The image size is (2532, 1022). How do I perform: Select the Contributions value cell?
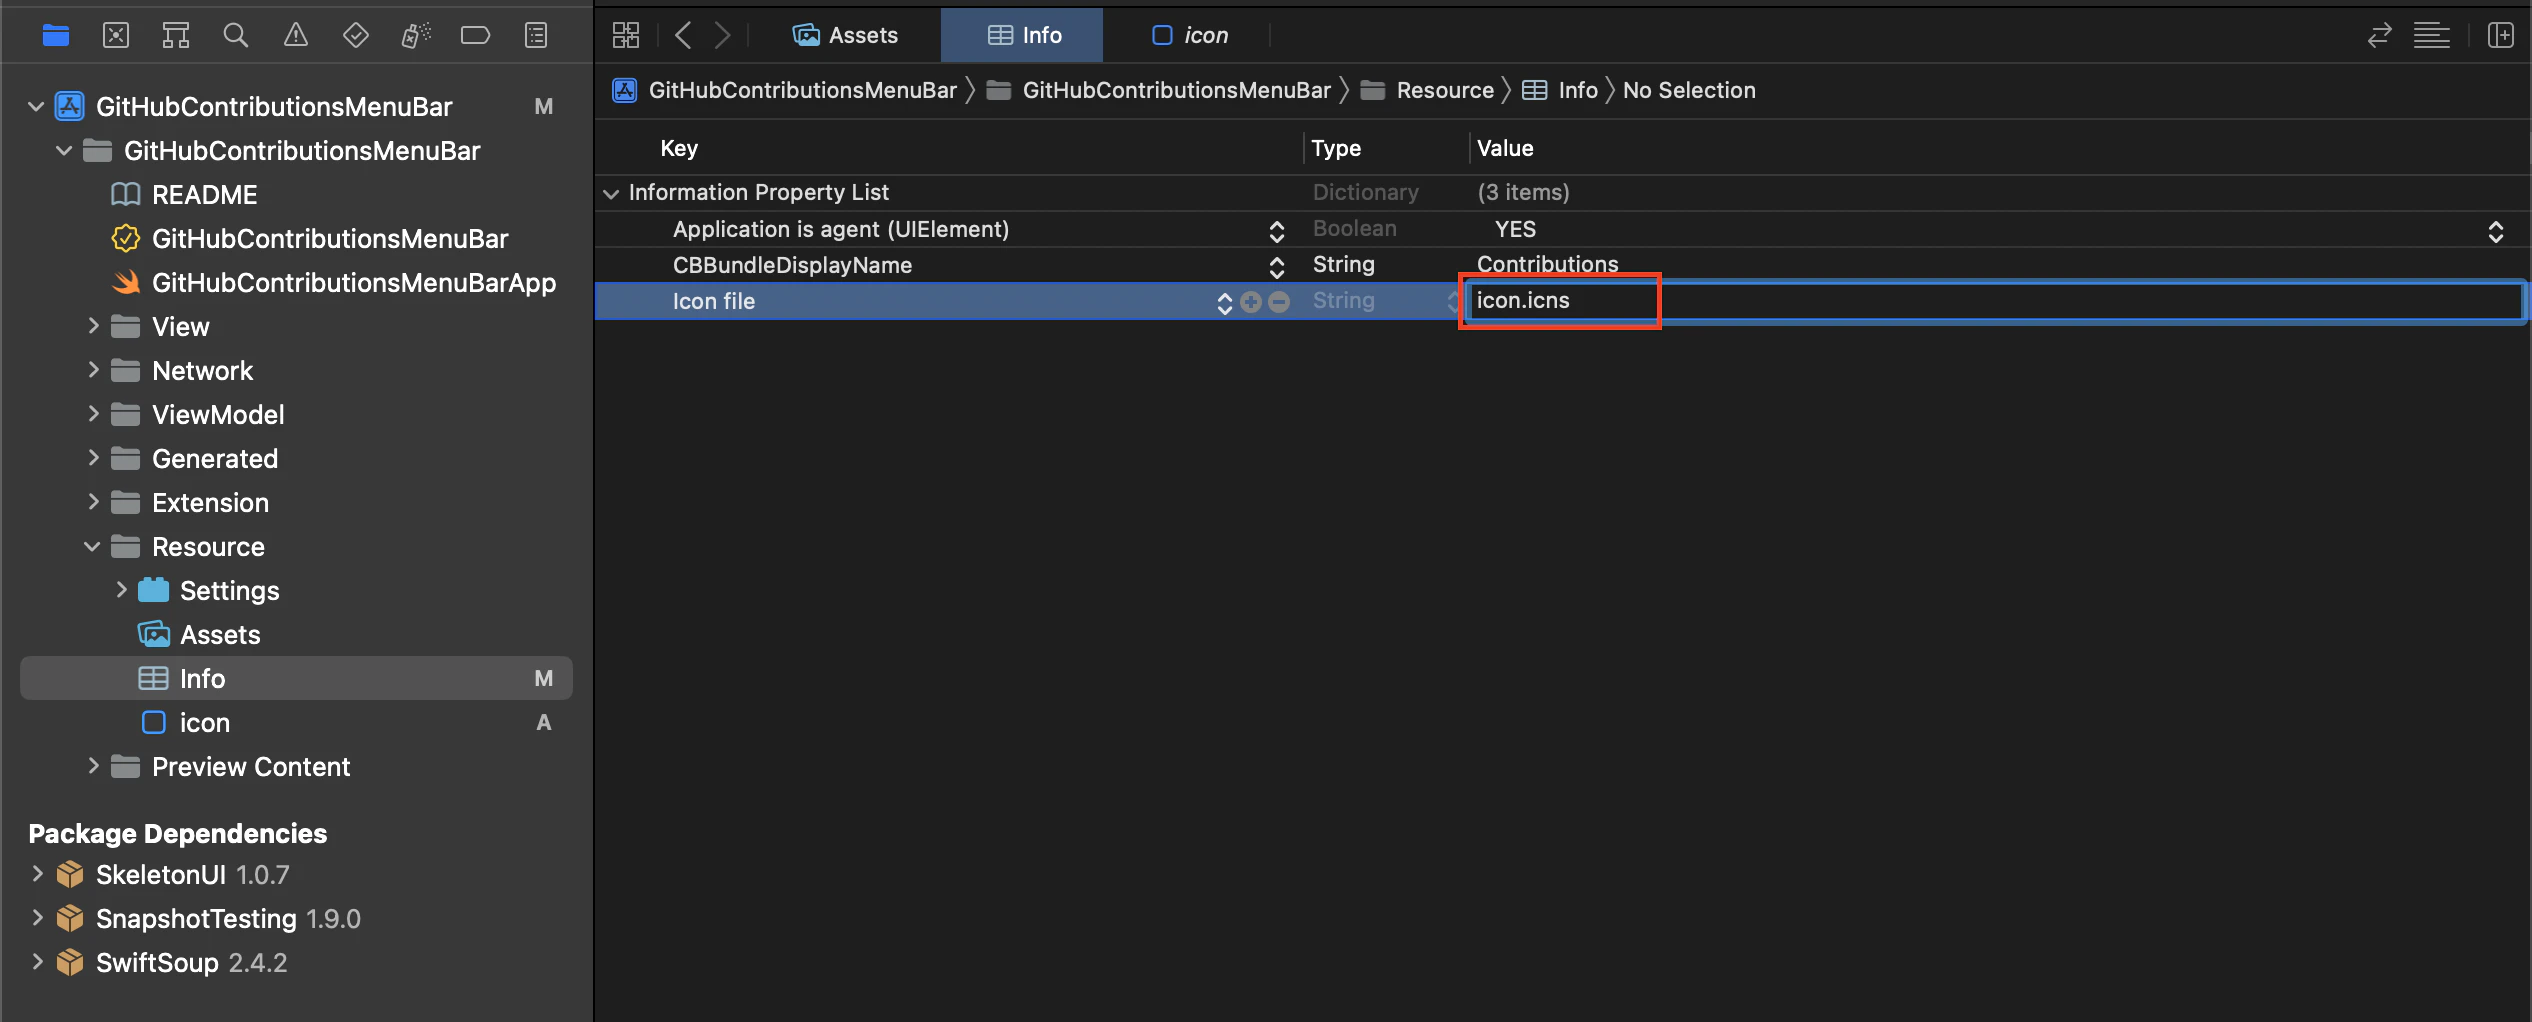pos(1547,264)
